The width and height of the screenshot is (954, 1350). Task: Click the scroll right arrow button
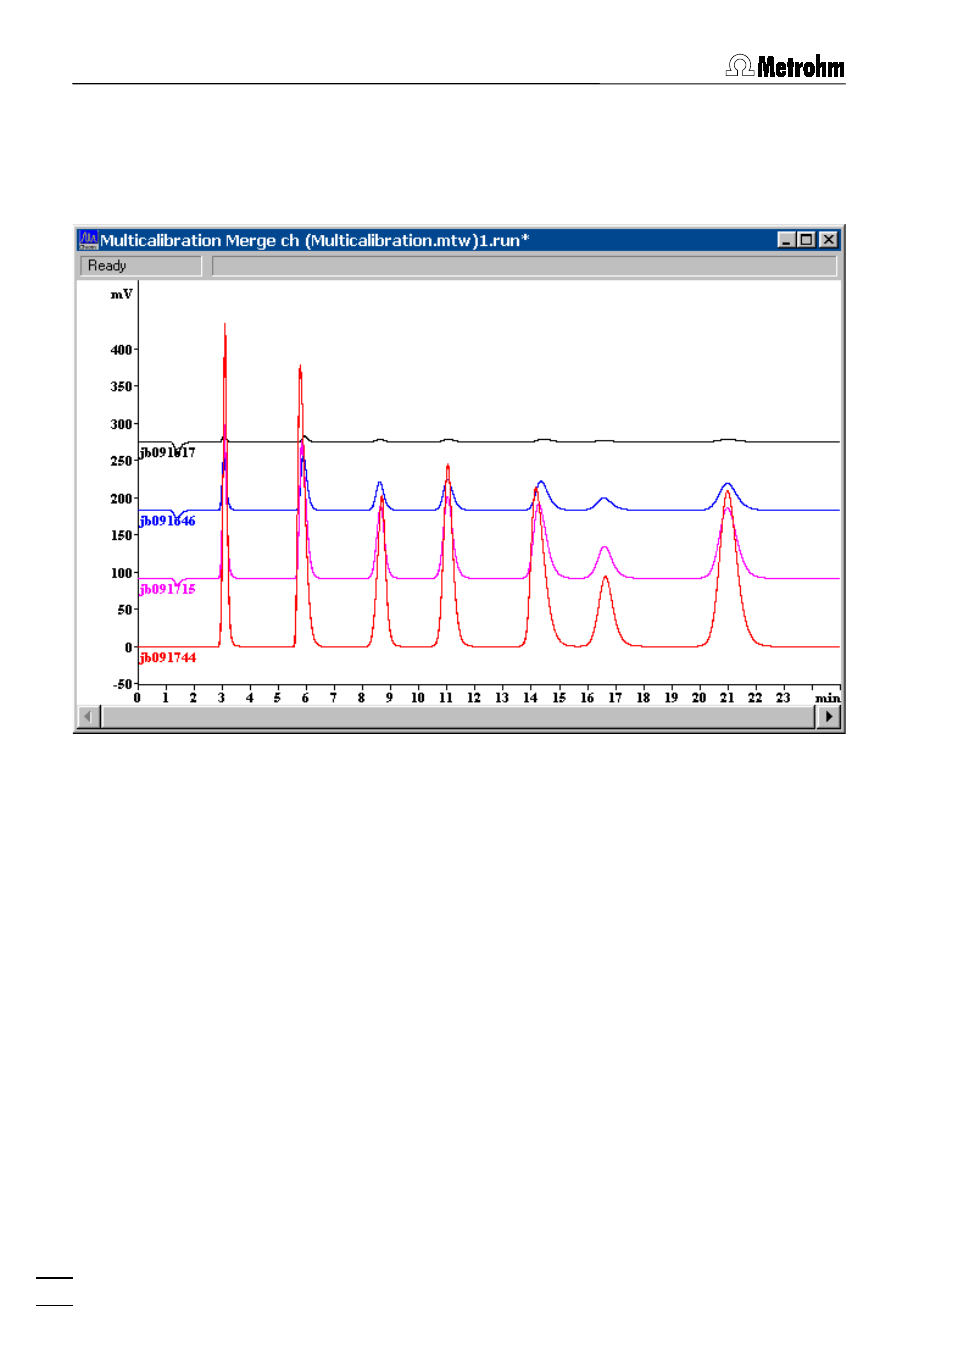click(x=828, y=716)
